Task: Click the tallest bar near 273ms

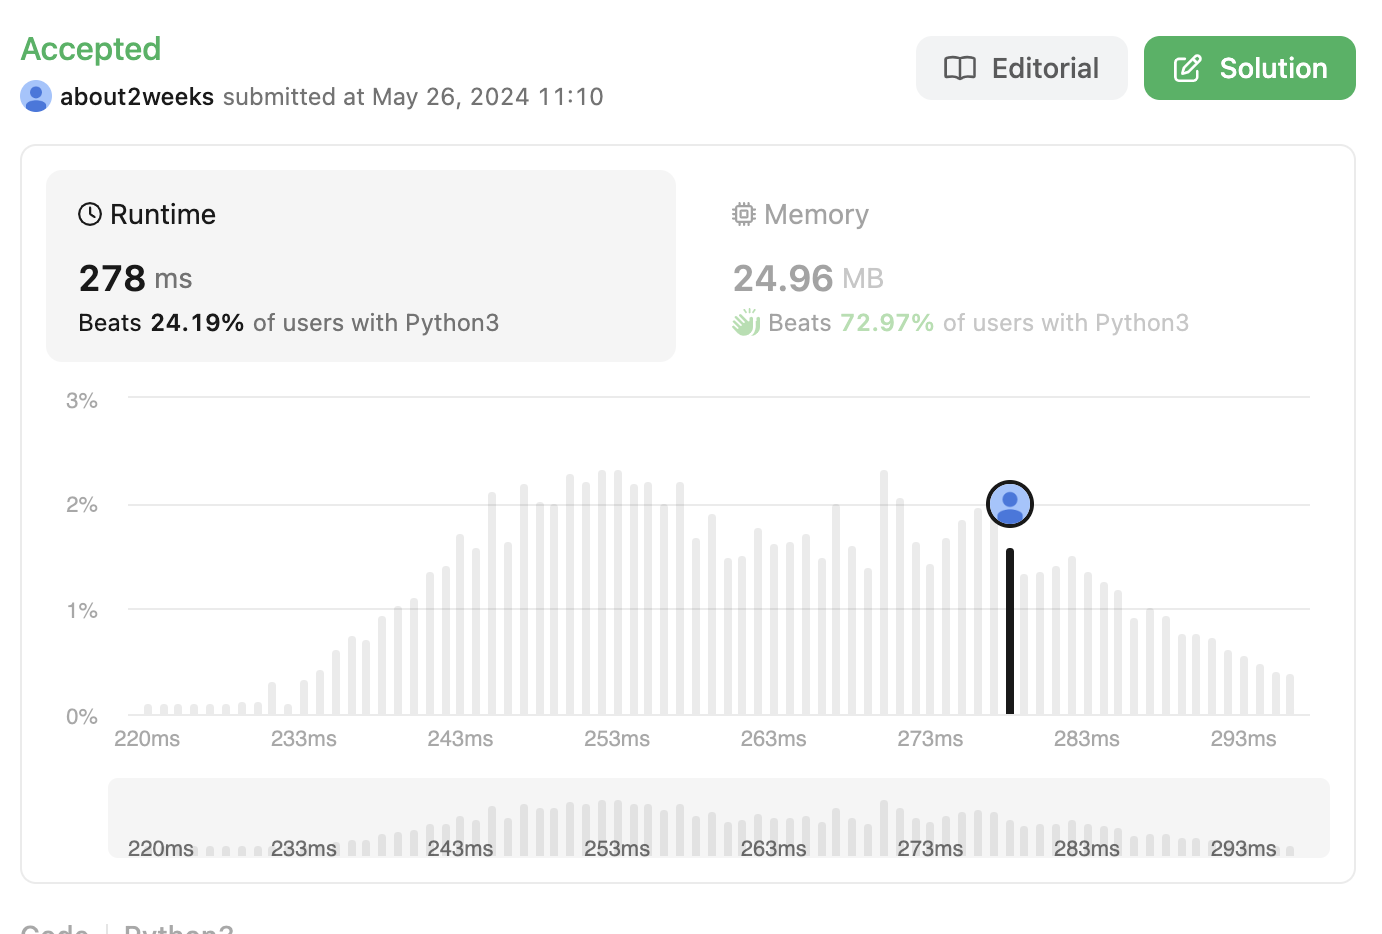Action: click(x=884, y=592)
